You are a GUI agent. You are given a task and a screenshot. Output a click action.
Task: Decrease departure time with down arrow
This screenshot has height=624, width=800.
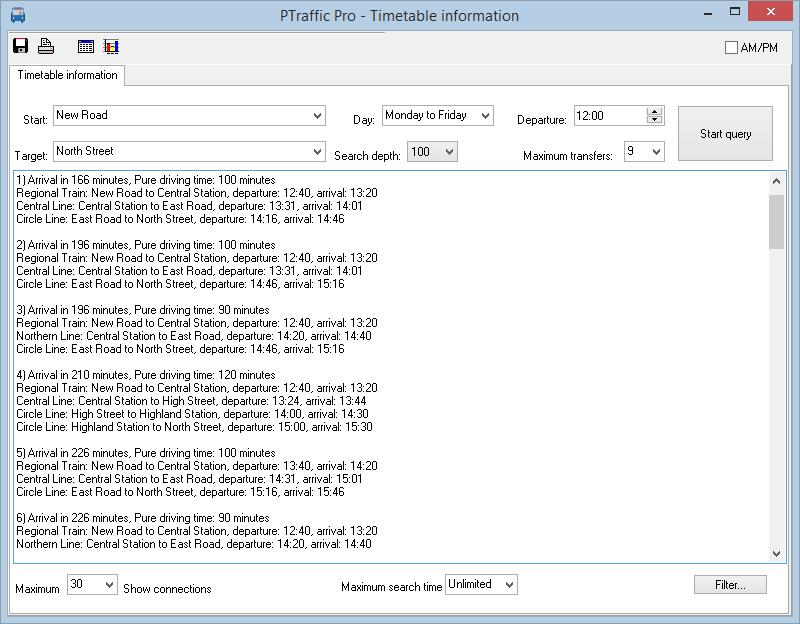654,120
